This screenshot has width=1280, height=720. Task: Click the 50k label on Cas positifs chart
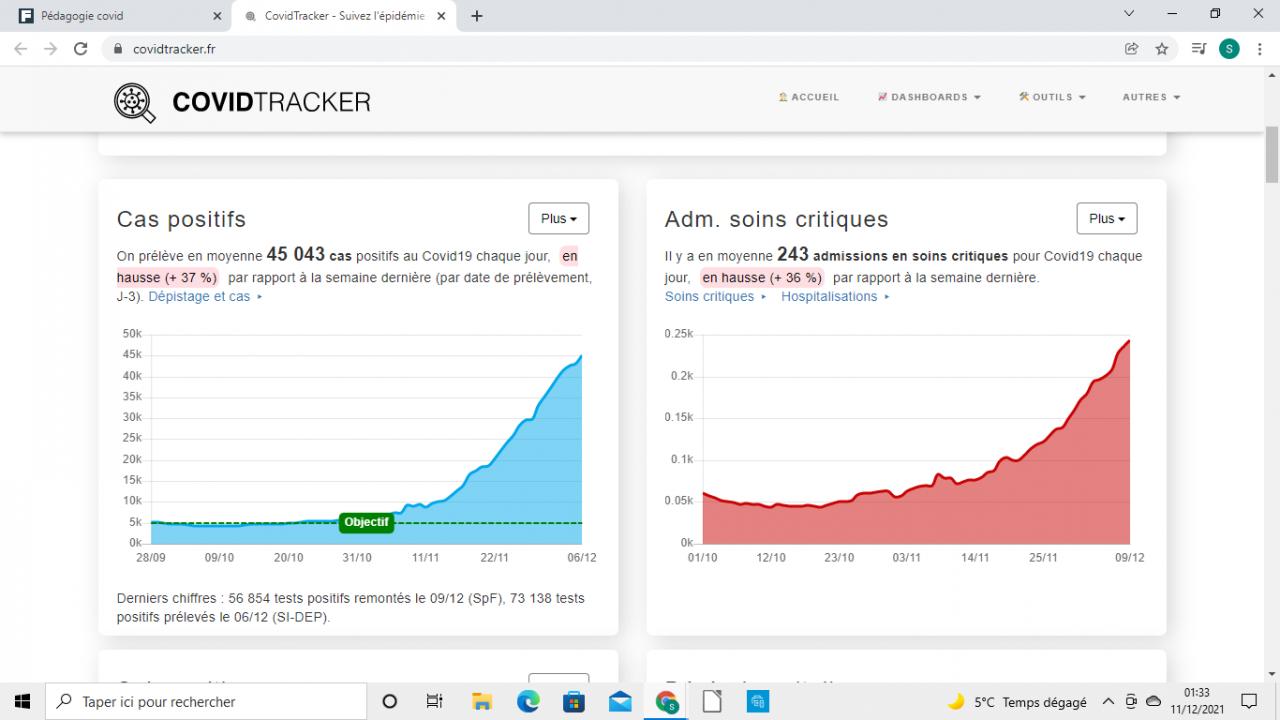click(132, 334)
